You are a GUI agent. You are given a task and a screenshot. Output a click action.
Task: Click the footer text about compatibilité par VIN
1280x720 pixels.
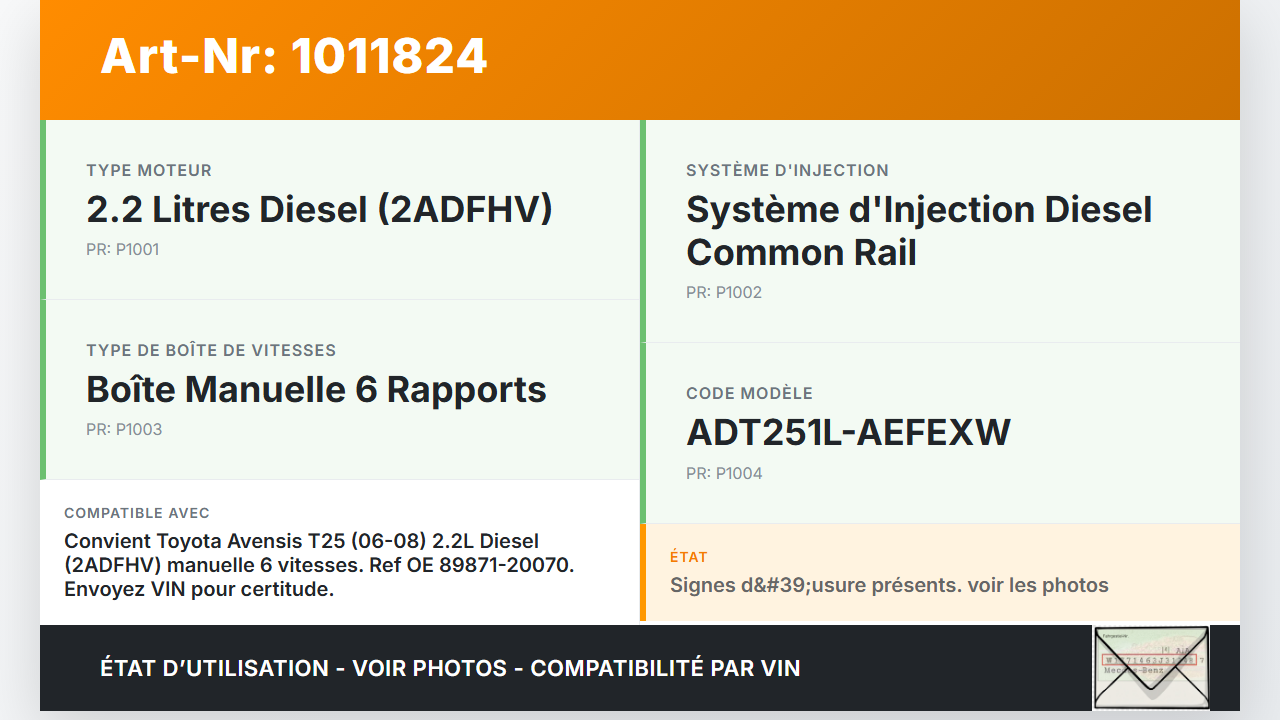pyautogui.click(x=450, y=668)
